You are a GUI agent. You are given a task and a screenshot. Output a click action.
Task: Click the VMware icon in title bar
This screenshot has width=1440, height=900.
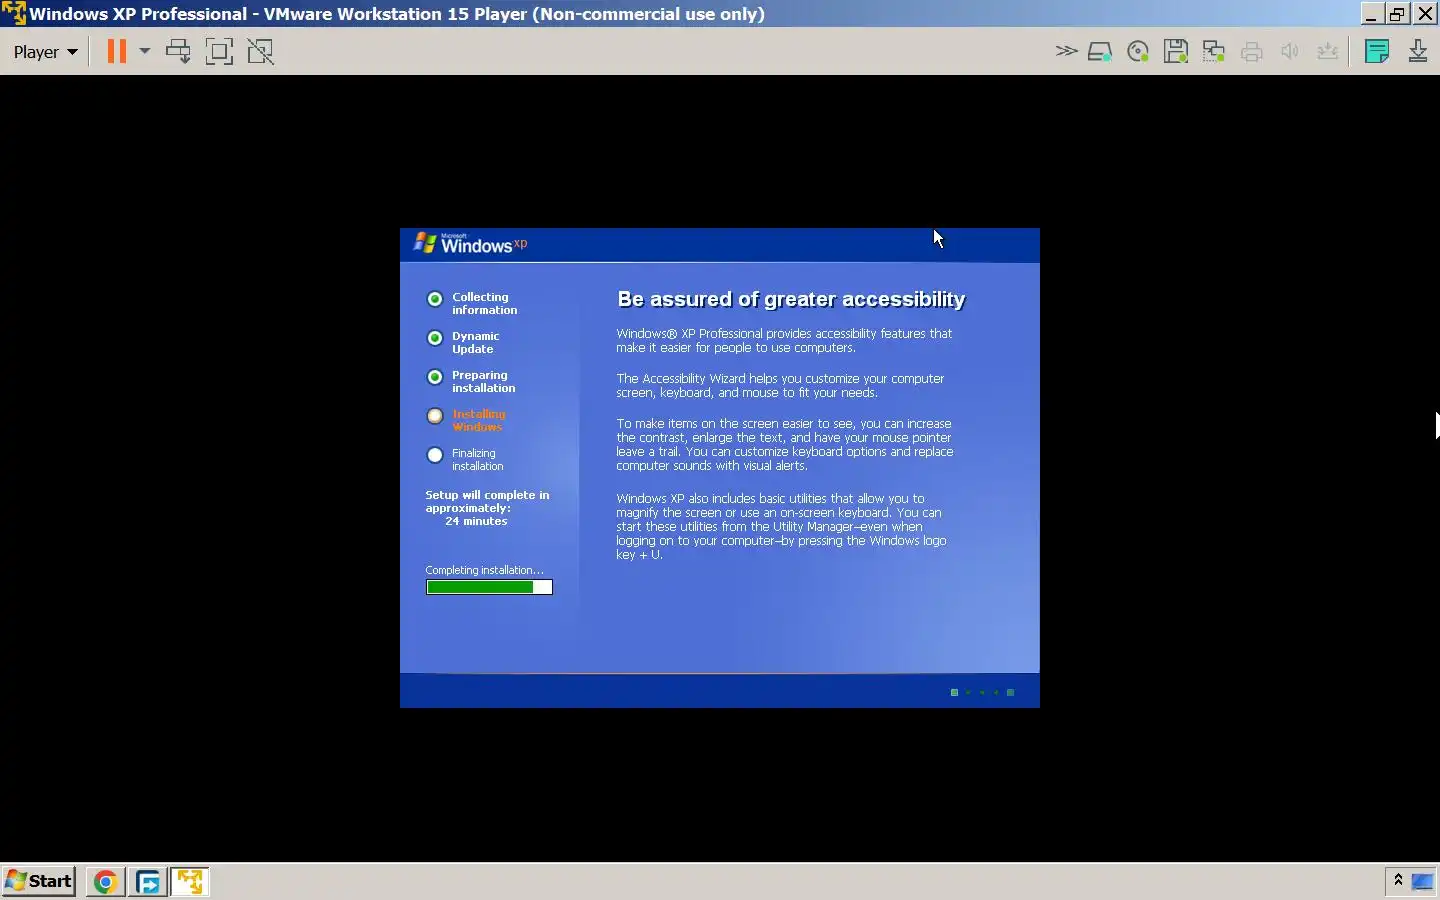(x=13, y=13)
